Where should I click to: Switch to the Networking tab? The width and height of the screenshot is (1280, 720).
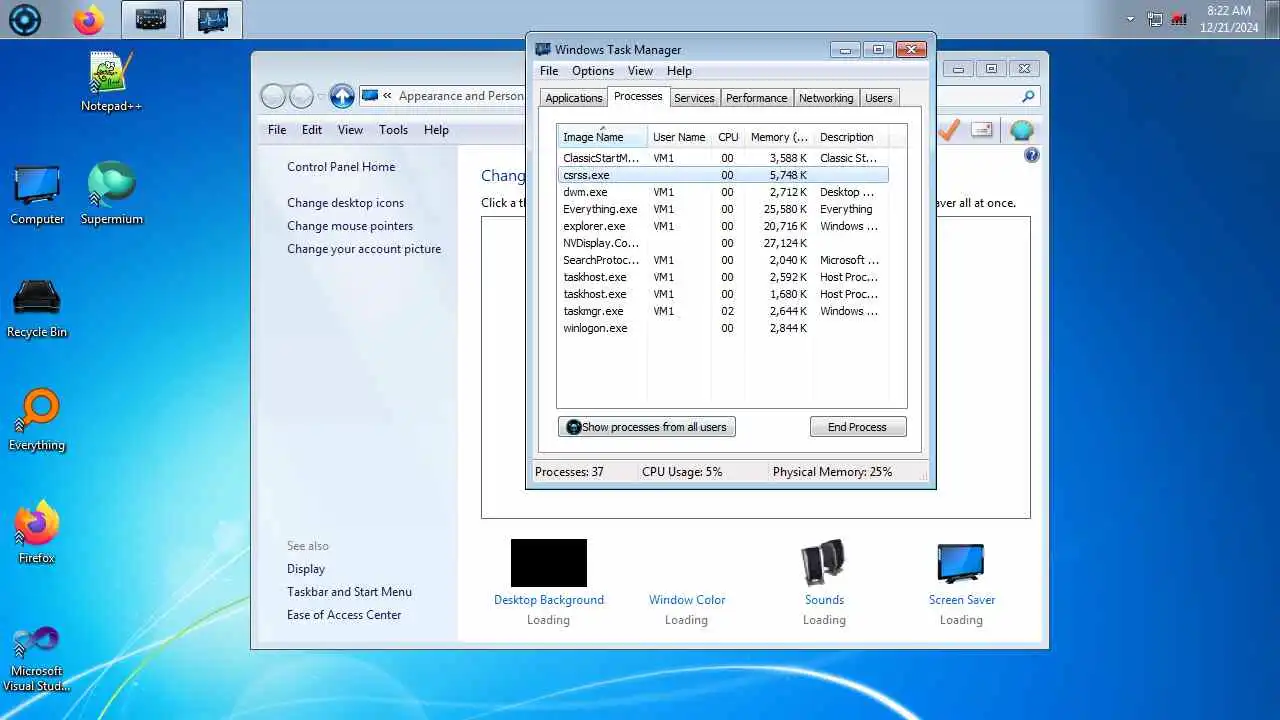pos(826,98)
